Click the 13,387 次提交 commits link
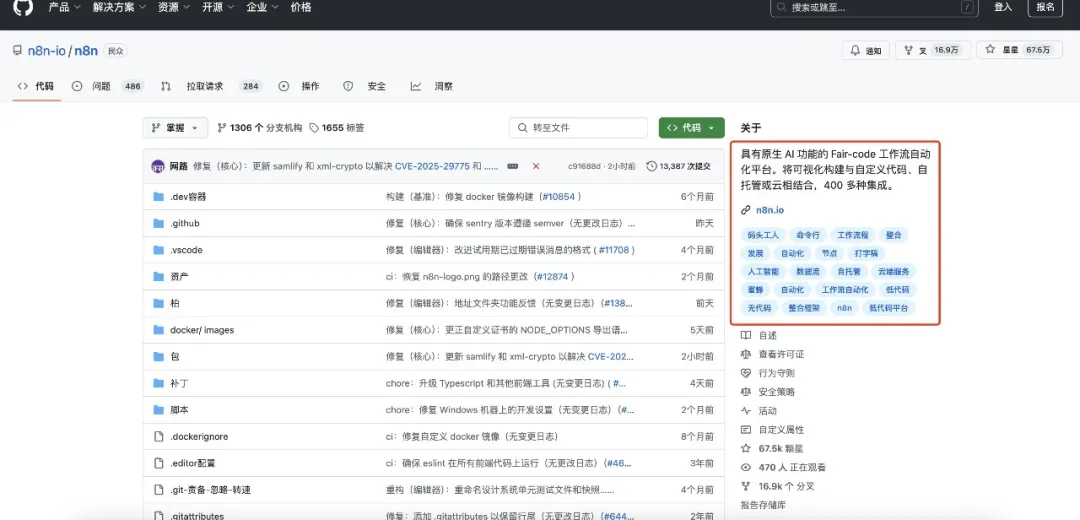 pyautogui.click(x=678, y=166)
